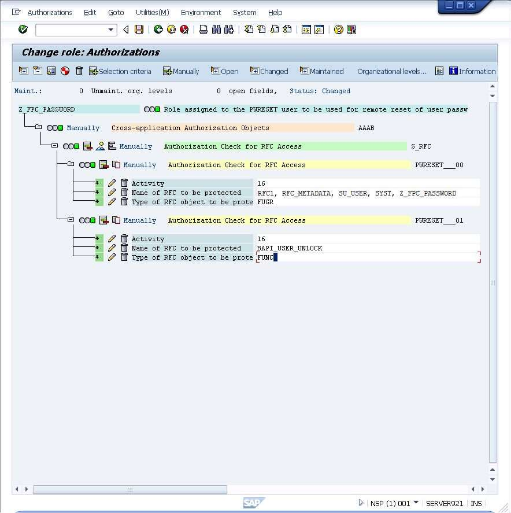Click the red-white Generate profile icon
This screenshot has height=513, width=511.
point(65,71)
